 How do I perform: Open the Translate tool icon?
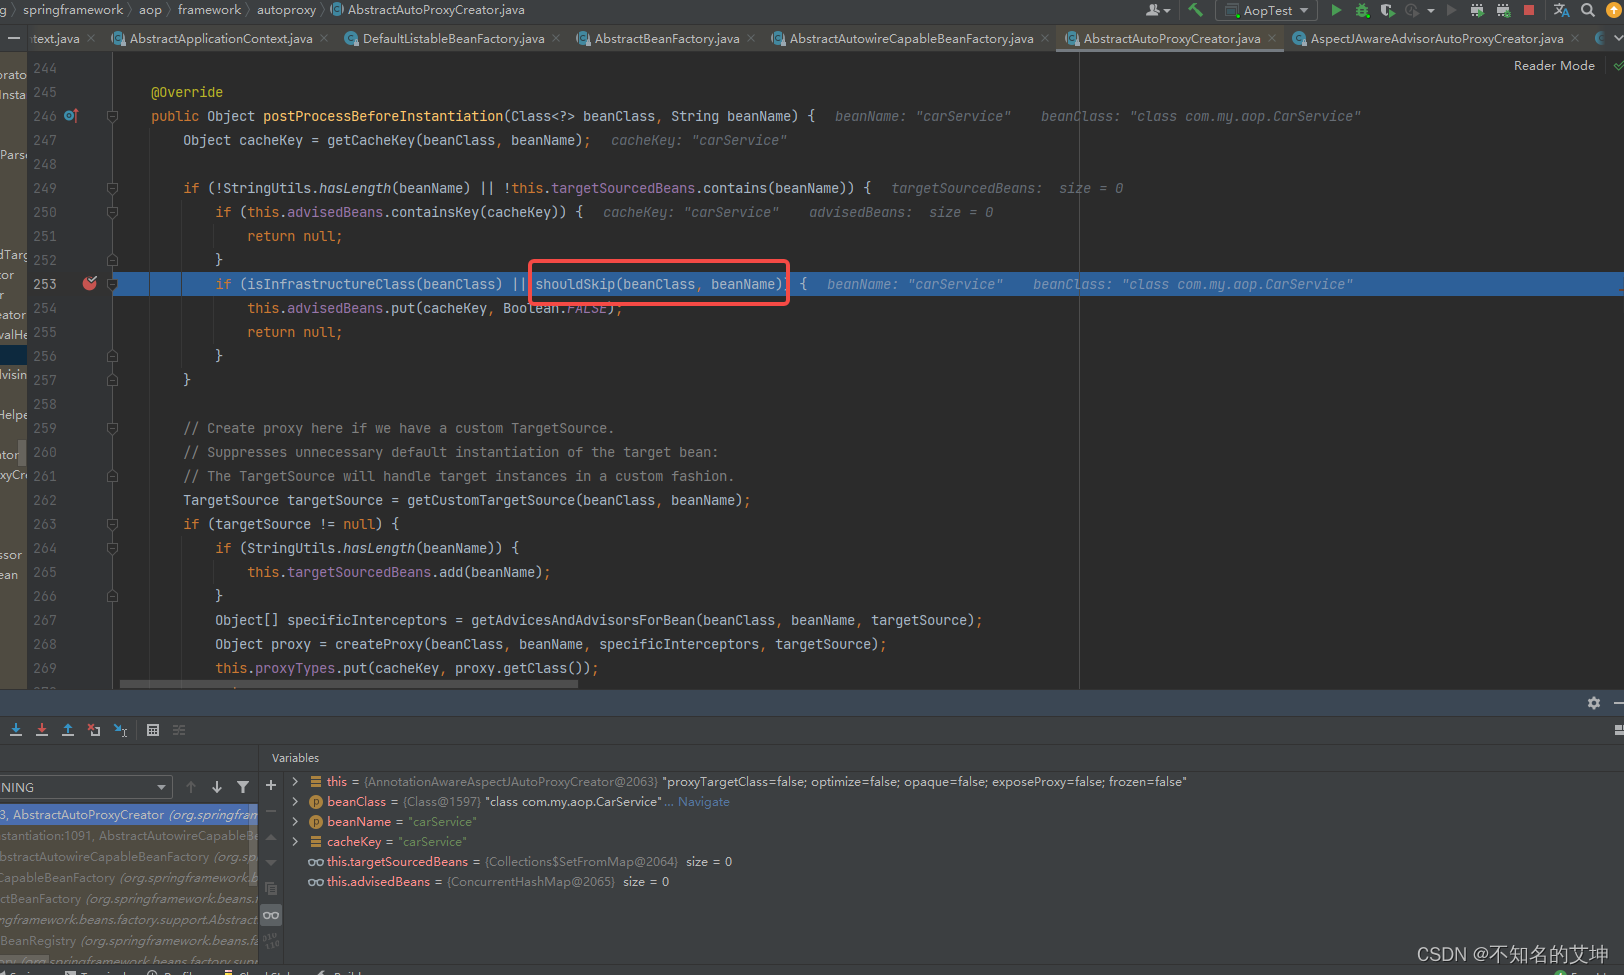pyautogui.click(x=1561, y=10)
